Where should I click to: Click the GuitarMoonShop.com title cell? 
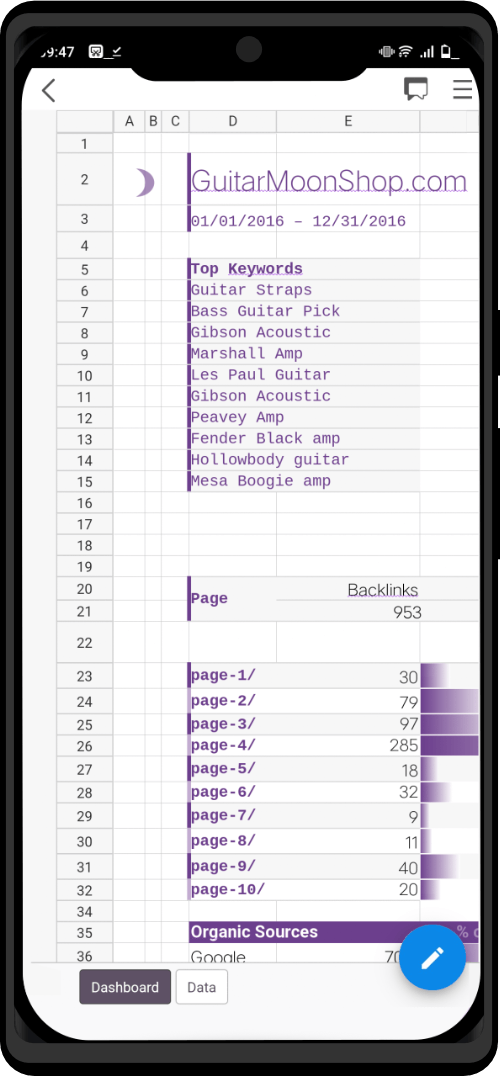coord(329,180)
